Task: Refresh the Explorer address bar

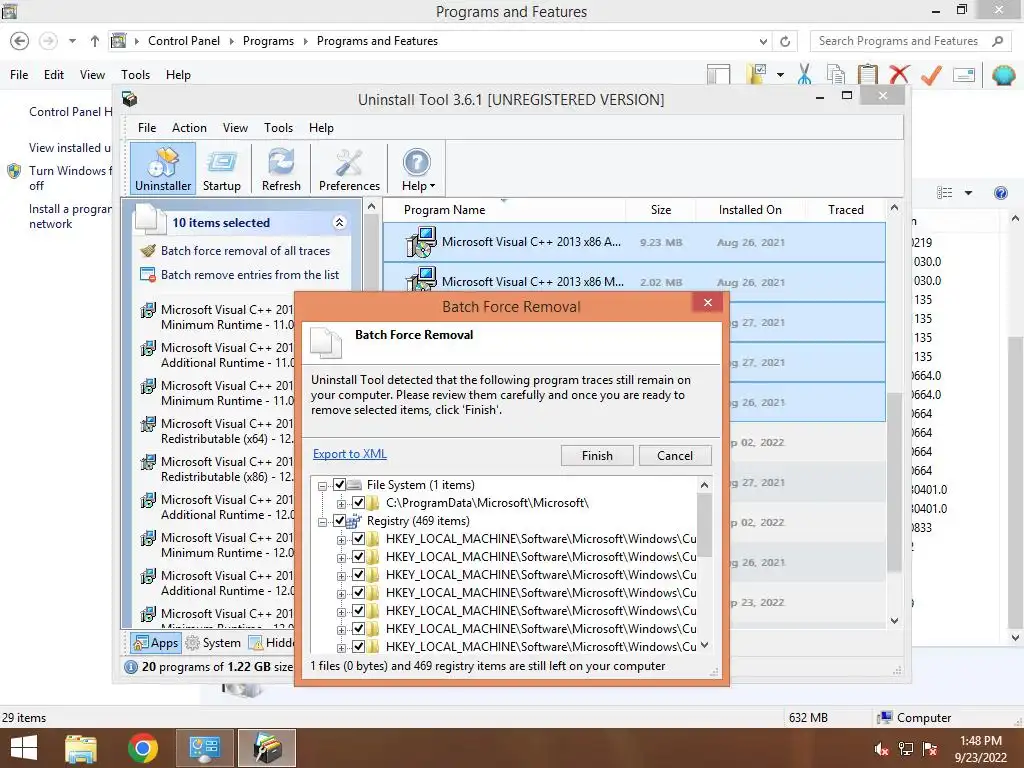Action: (785, 42)
